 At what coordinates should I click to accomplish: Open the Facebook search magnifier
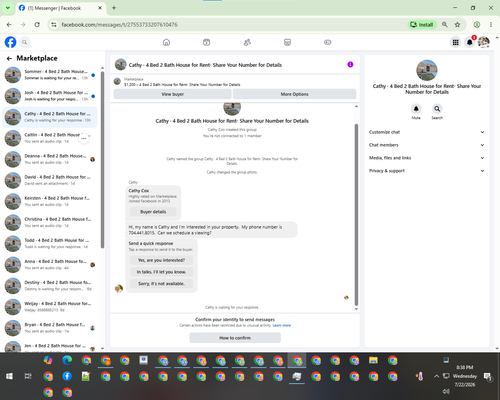click(25, 42)
